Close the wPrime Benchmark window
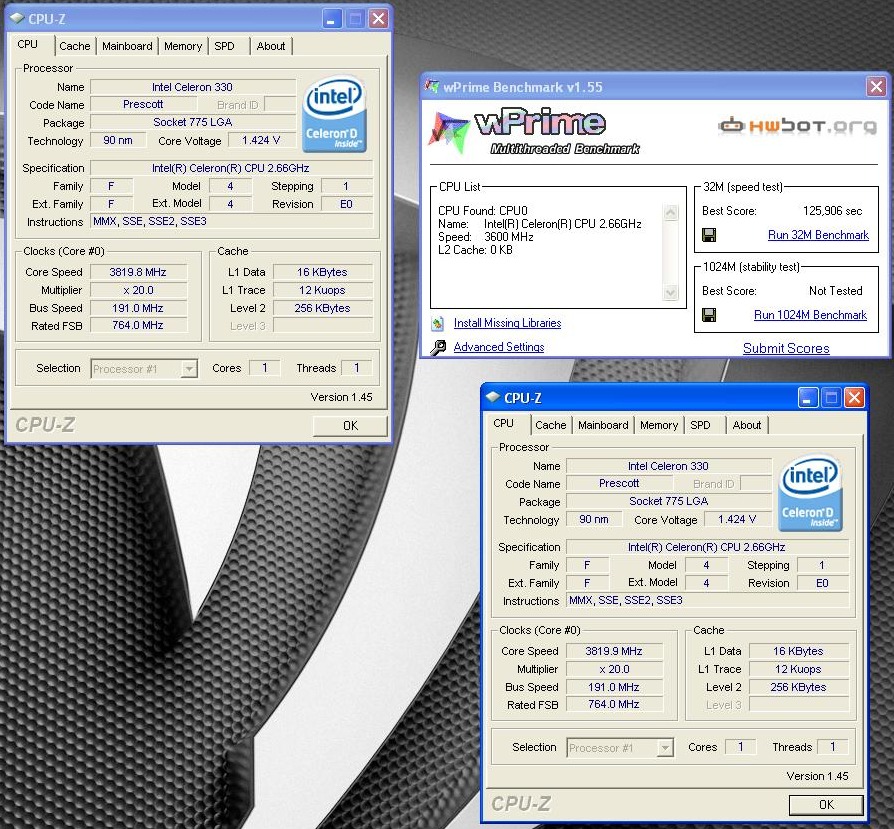894x829 pixels. point(876,87)
